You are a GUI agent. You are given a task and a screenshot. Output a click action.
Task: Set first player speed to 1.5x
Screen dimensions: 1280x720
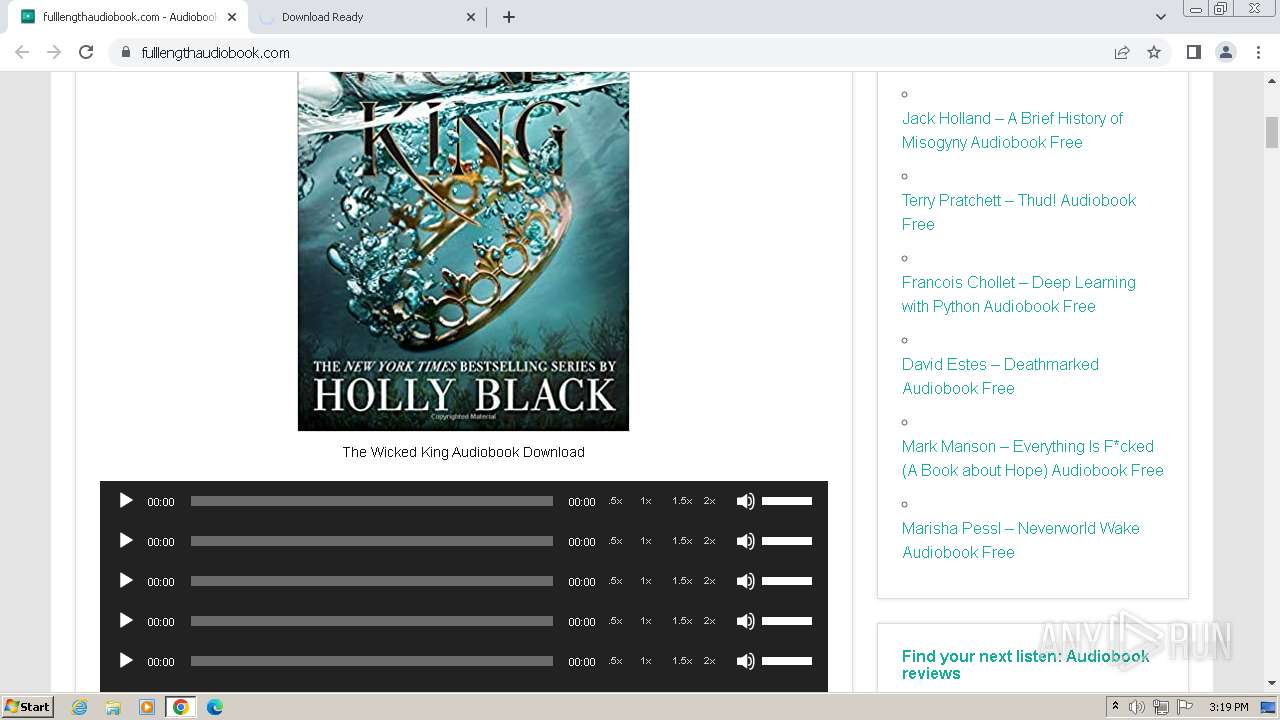[x=682, y=501]
